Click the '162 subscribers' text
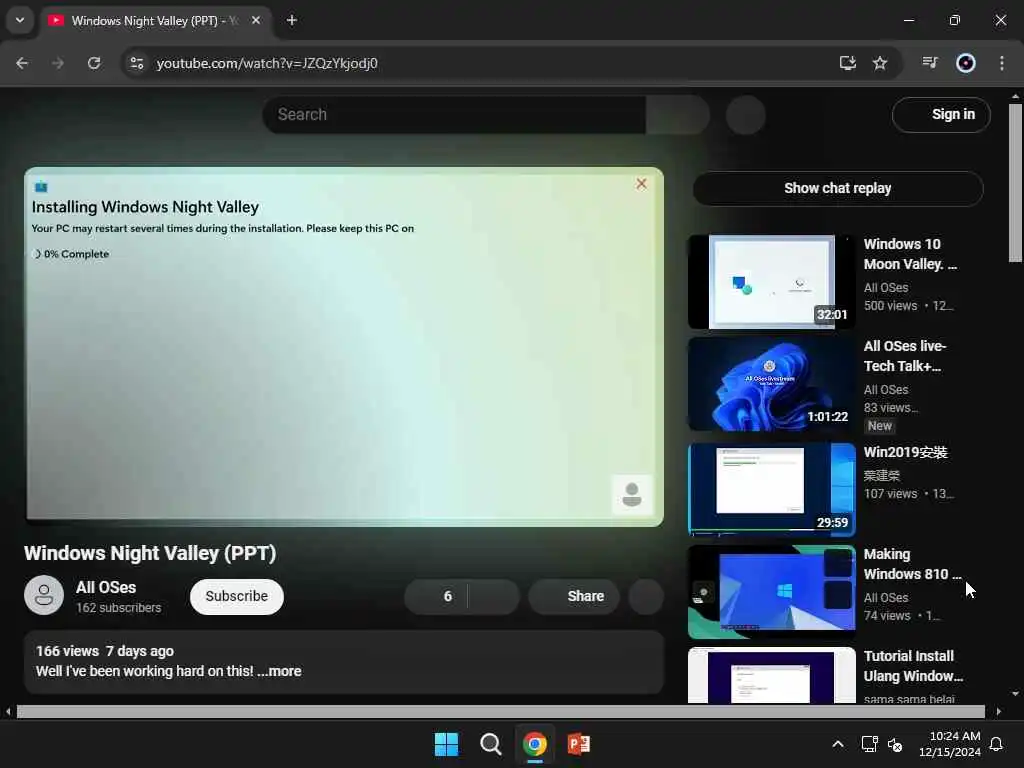 [x=118, y=608]
